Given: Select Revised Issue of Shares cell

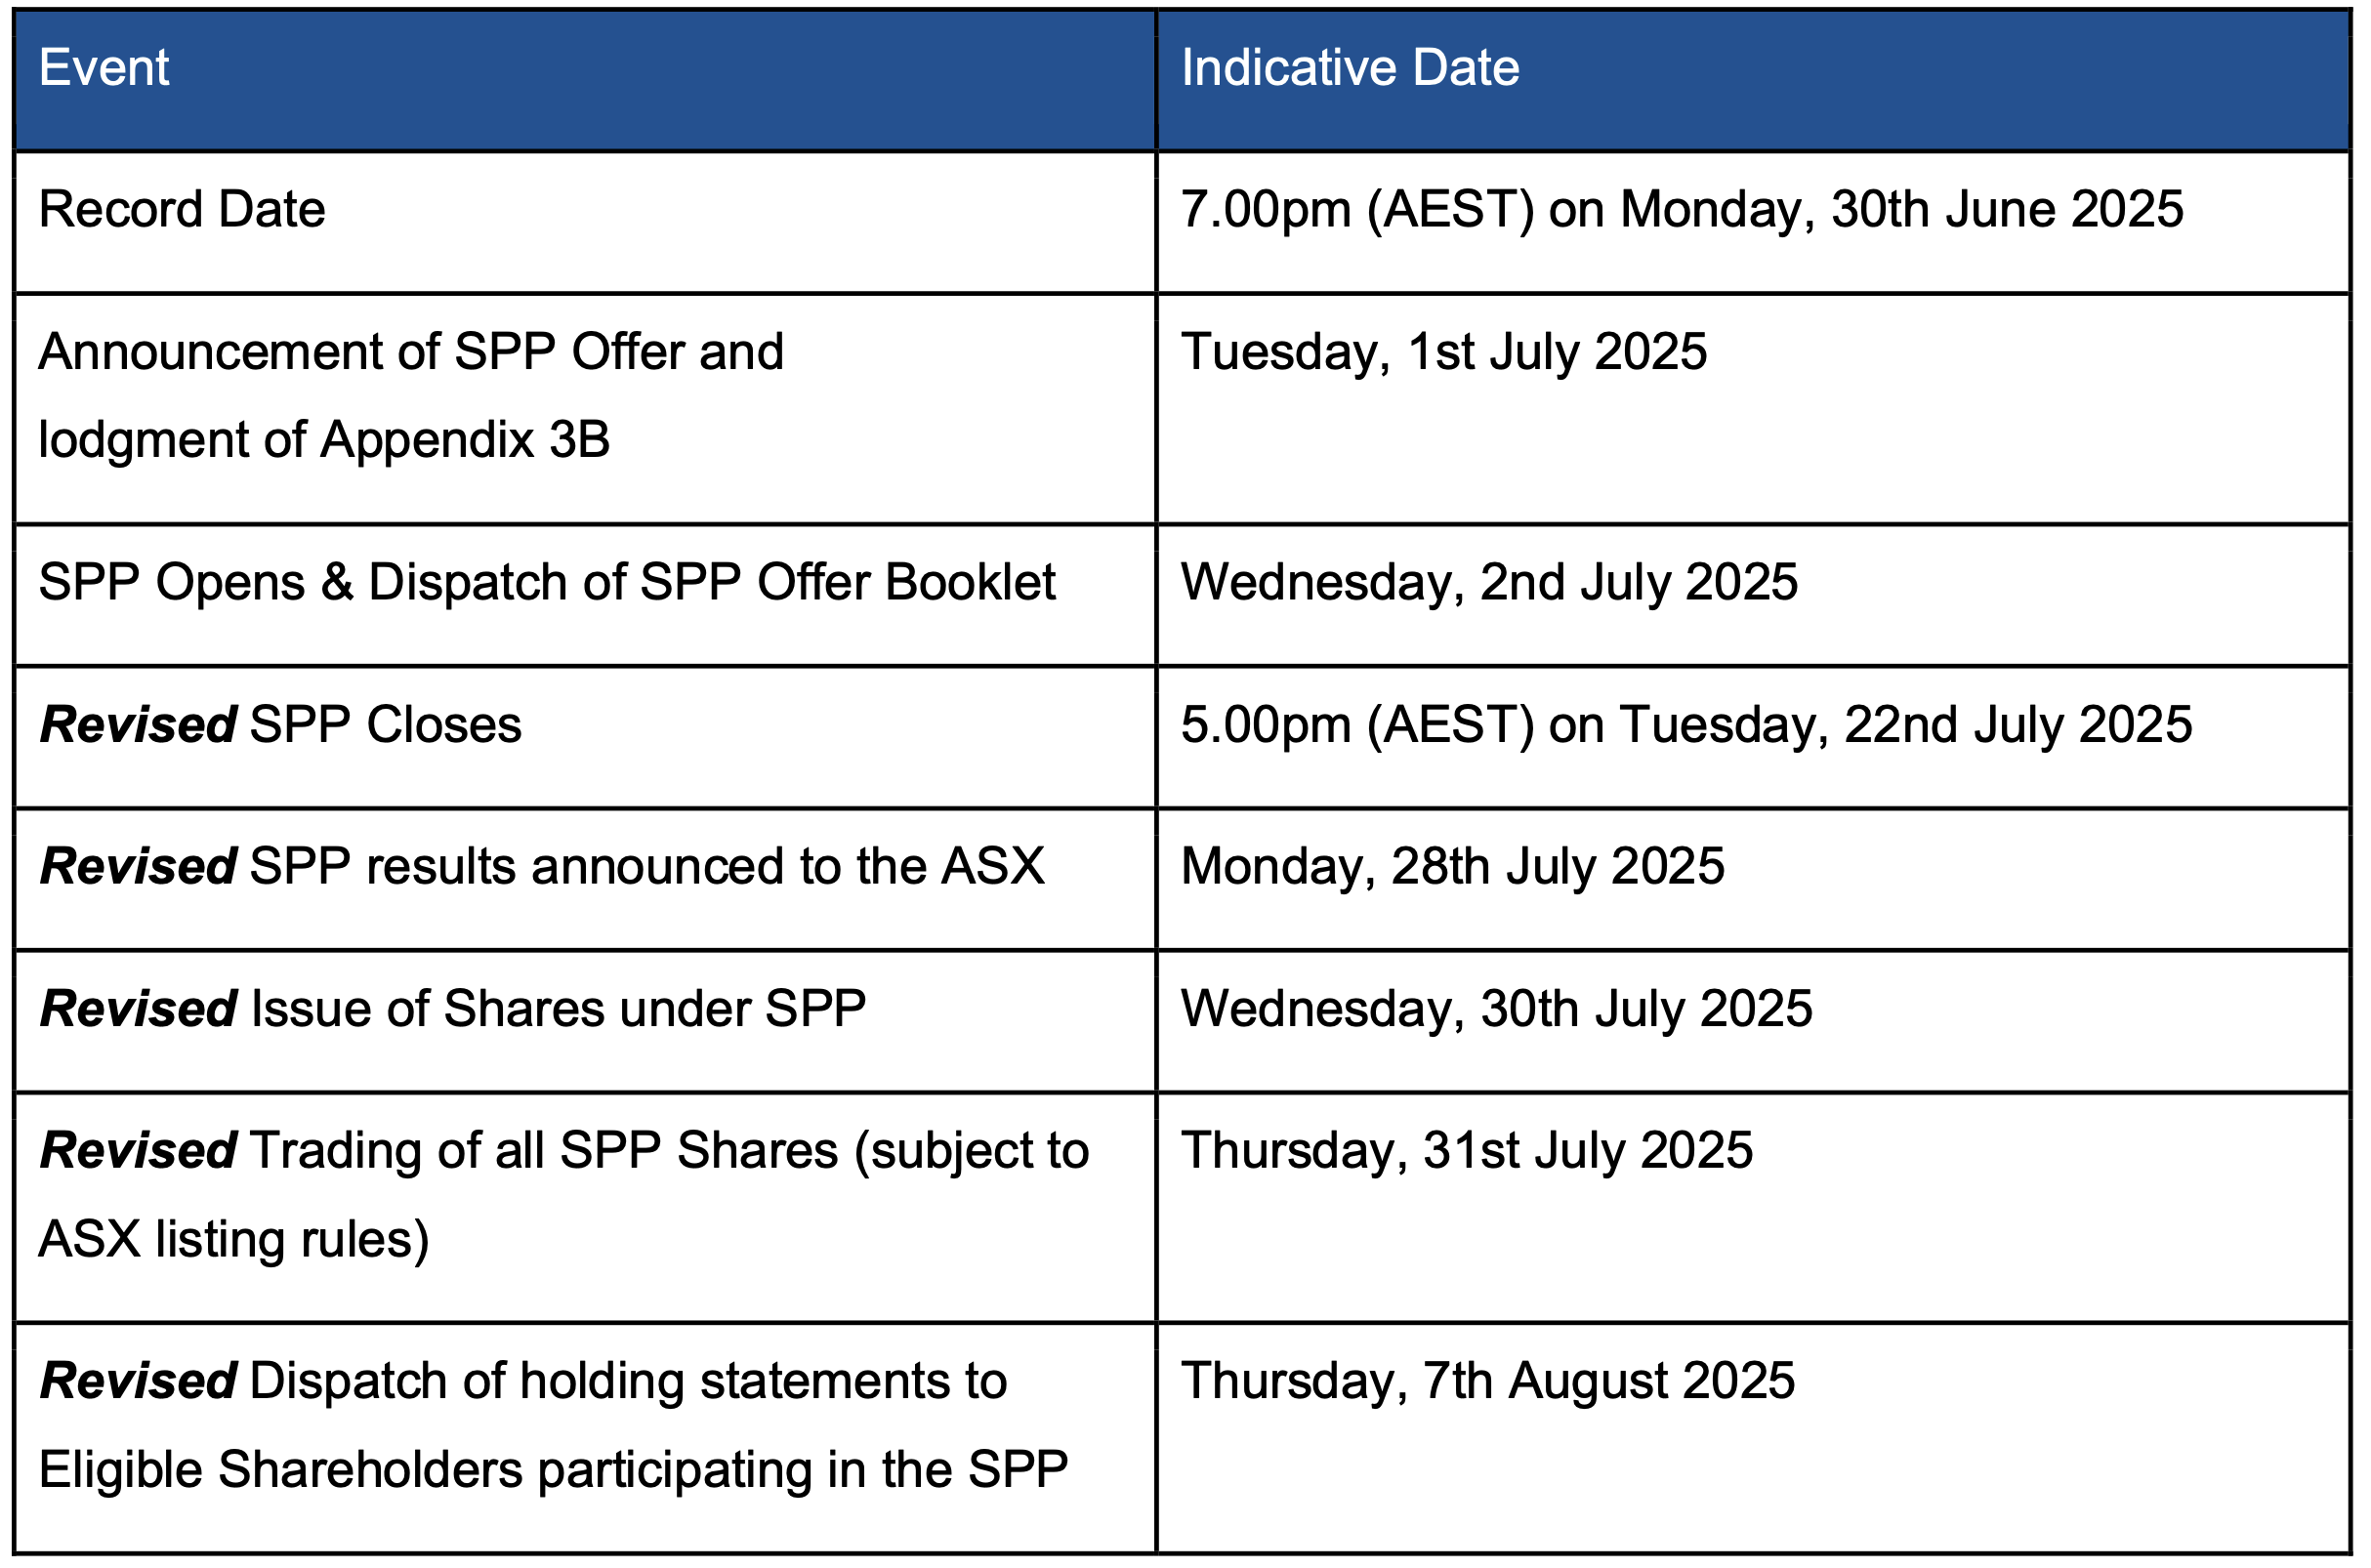Looking at the screenshot, I should (585, 1022).
